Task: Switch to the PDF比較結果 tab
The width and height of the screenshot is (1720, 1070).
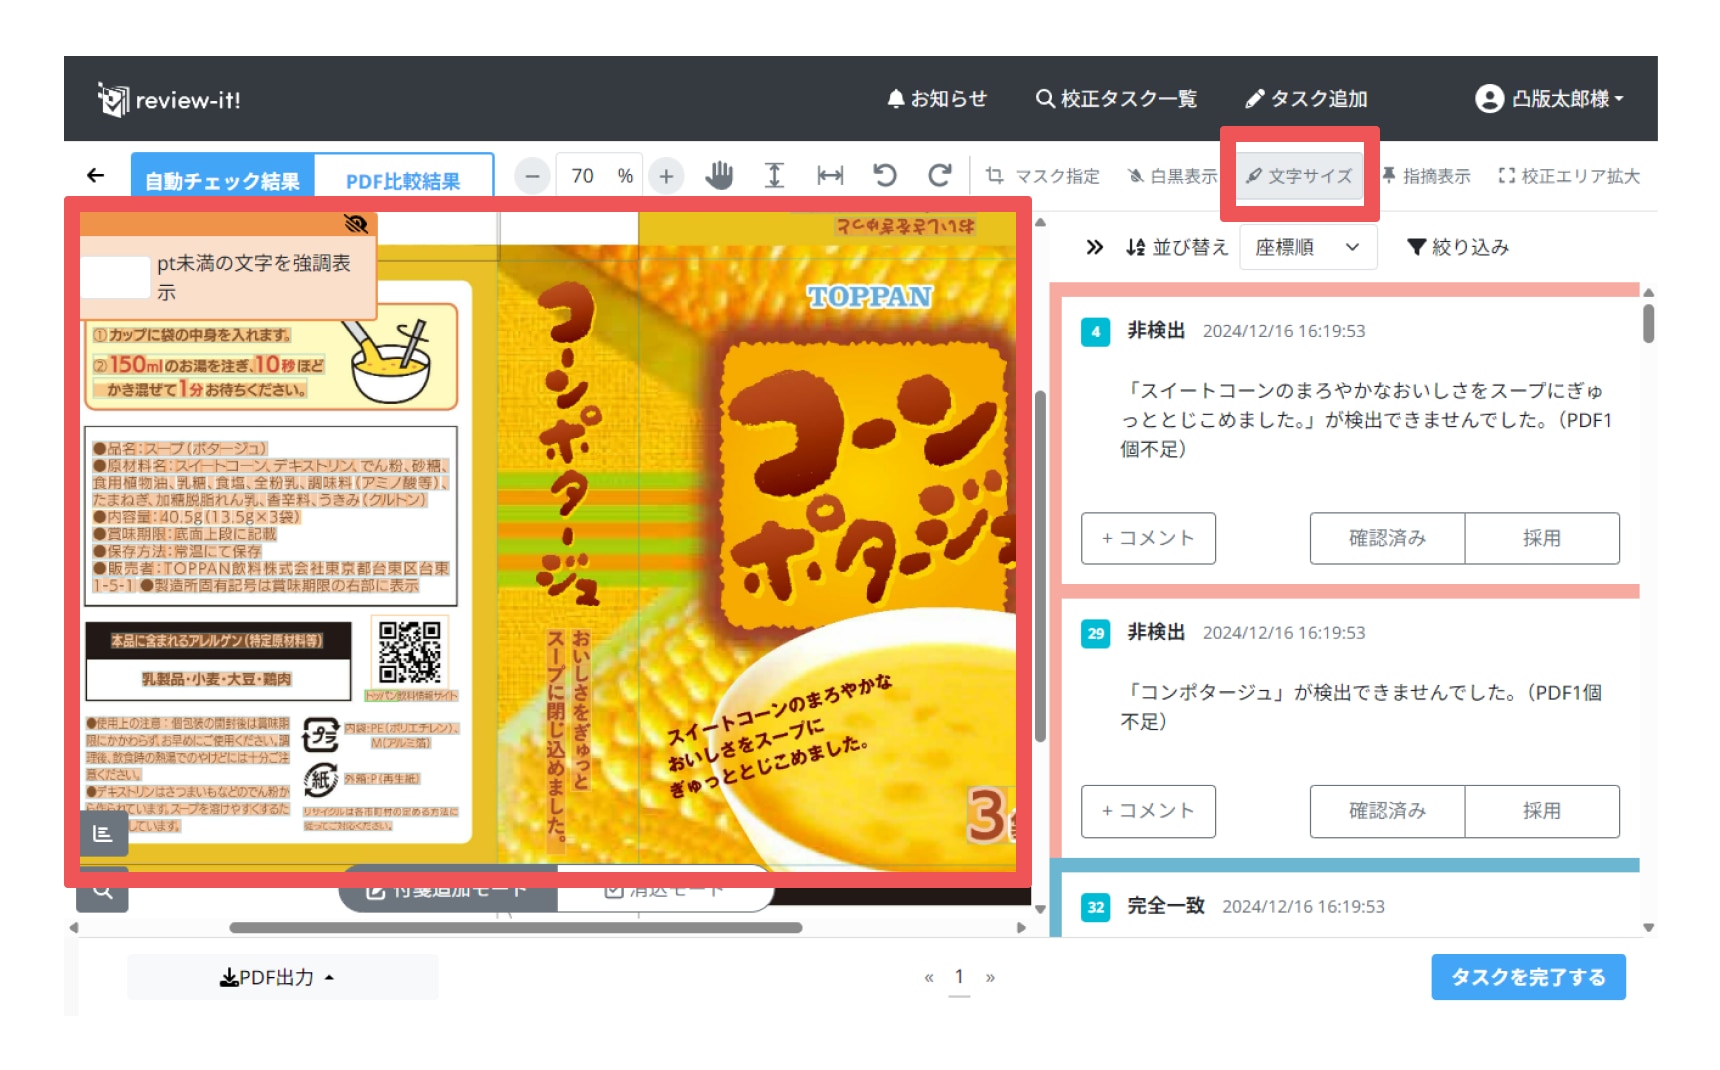Action: [x=403, y=181]
